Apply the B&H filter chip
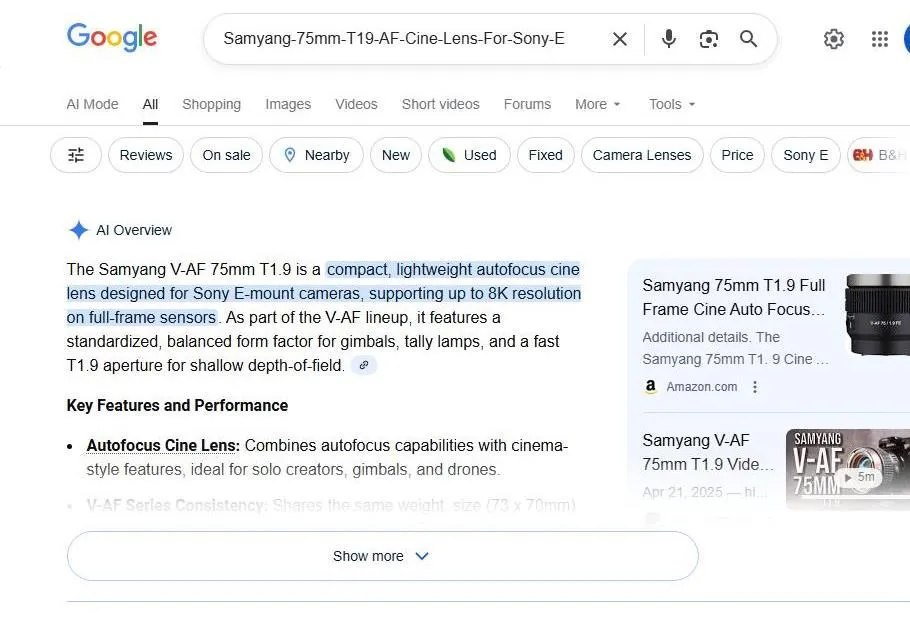This screenshot has width=910, height=620. (x=879, y=155)
